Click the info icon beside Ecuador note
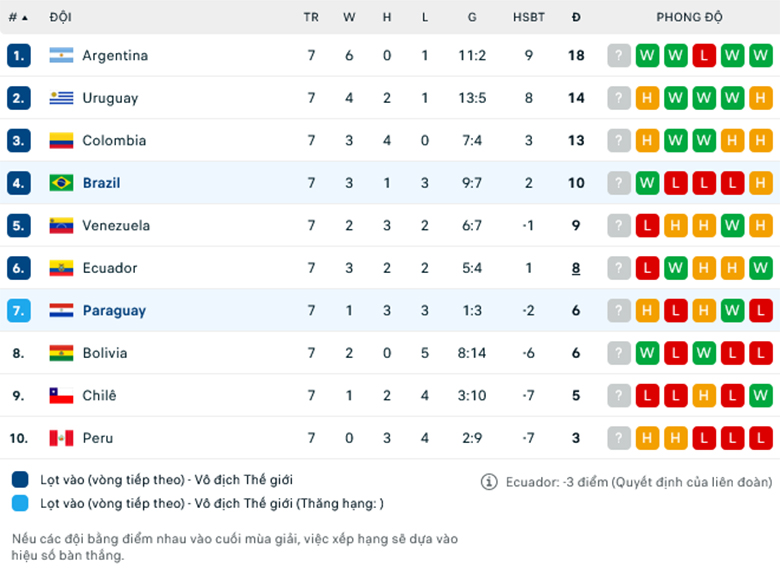Viewport: 780px width, 568px height. (489, 481)
